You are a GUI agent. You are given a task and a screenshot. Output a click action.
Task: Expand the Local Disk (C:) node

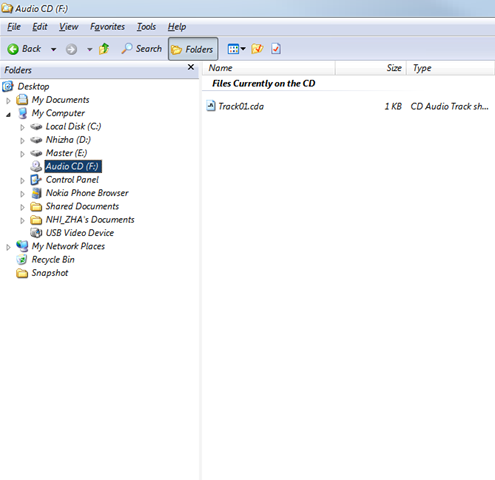click(22, 127)
